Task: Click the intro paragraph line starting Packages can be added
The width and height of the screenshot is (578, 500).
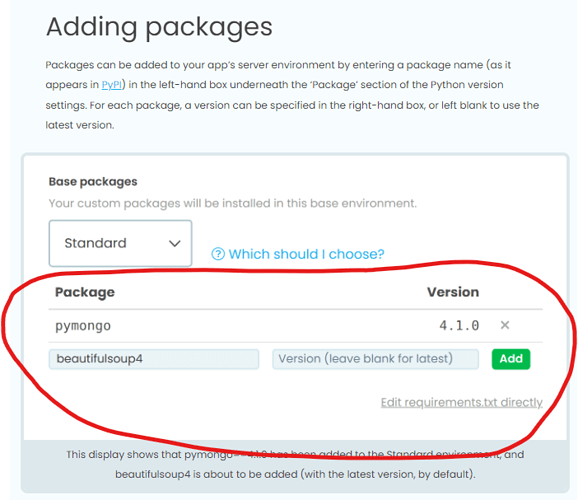Action: tap(278, 65)
